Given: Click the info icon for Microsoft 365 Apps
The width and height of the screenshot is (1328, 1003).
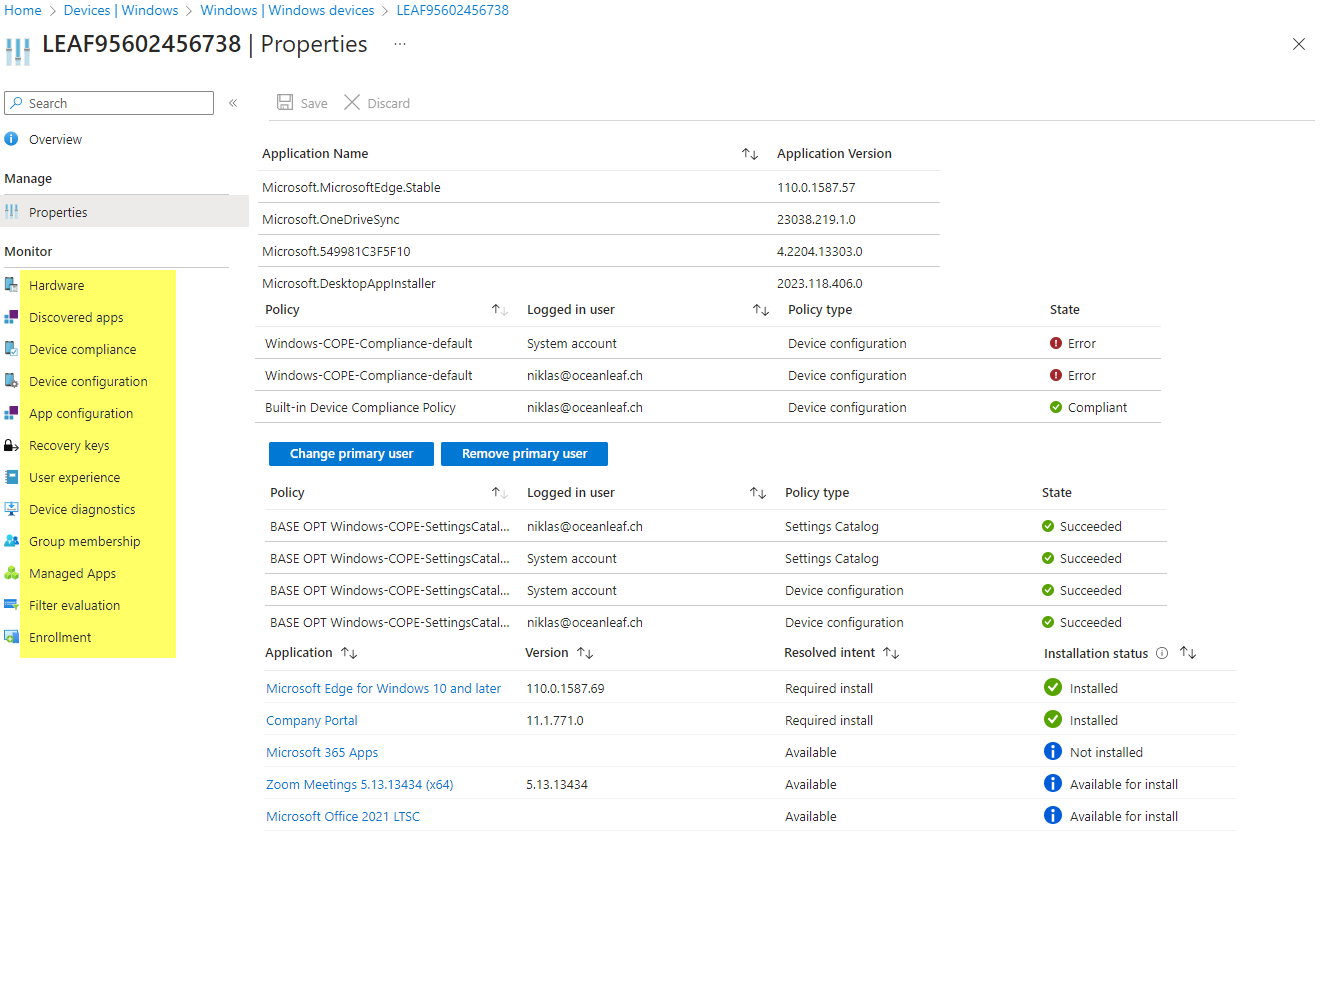Looking at the screenshot, I should pyautogui.click(x=1053, y=751).
